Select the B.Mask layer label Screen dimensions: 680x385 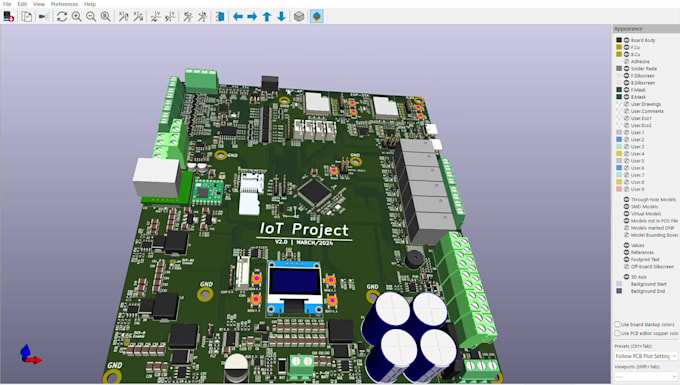tap(638, 97)
